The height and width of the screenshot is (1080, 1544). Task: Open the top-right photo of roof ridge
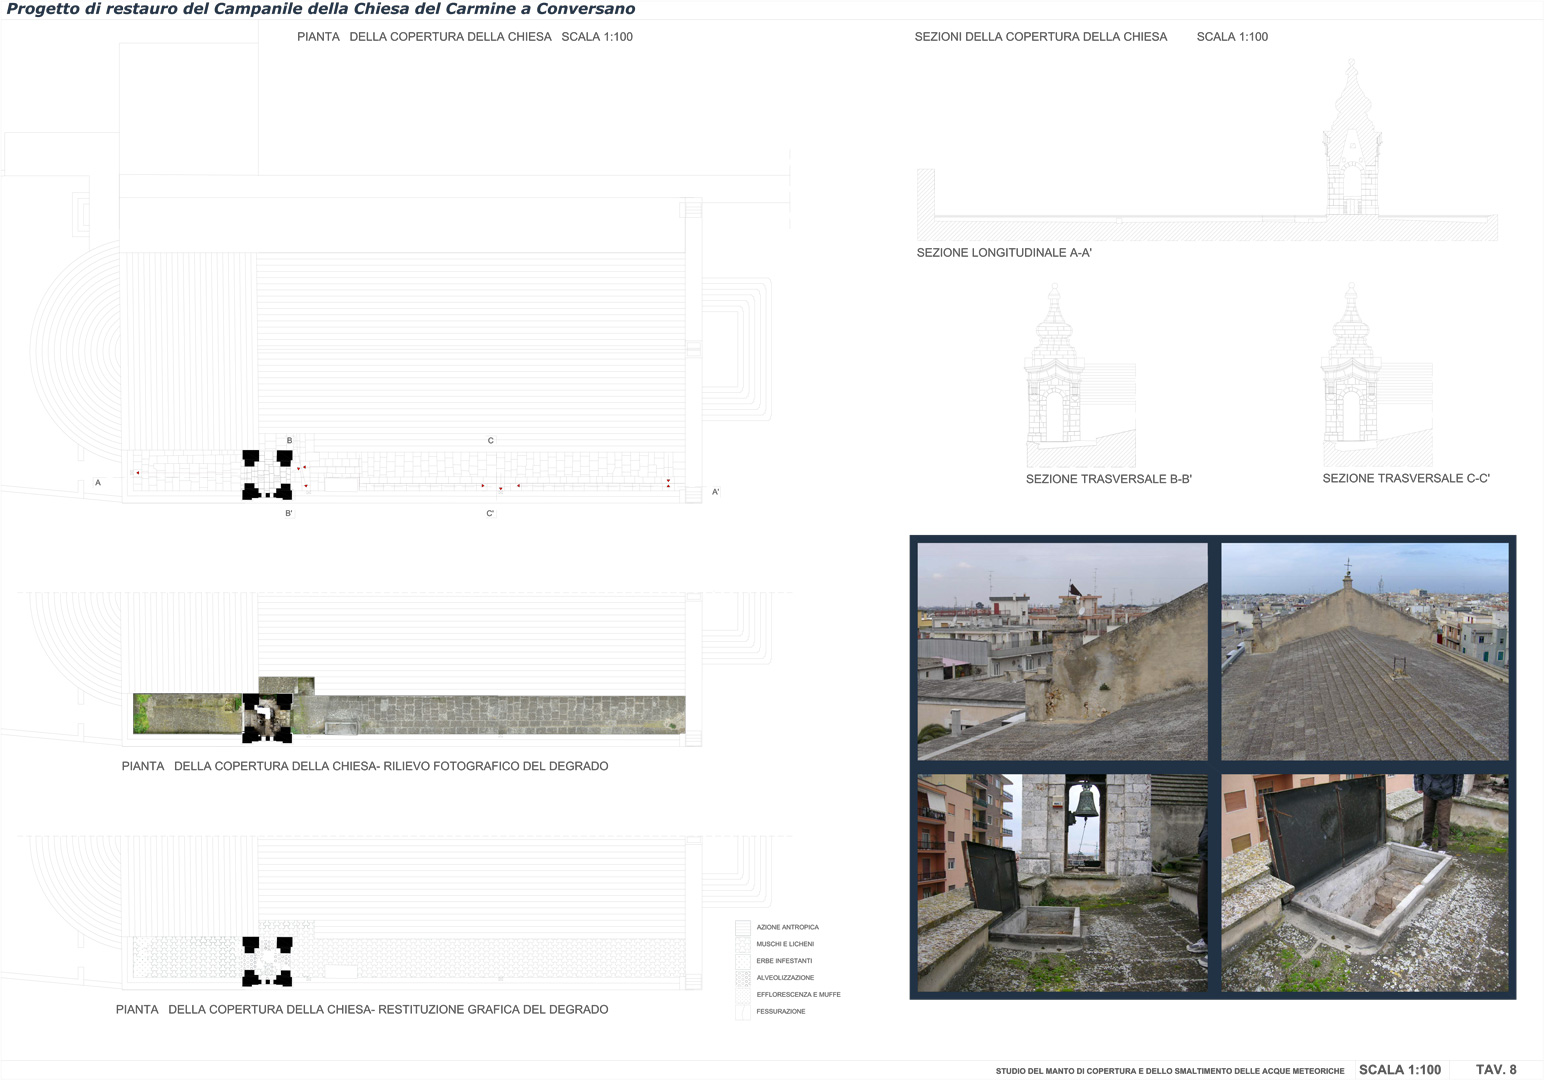[1365, 651]
